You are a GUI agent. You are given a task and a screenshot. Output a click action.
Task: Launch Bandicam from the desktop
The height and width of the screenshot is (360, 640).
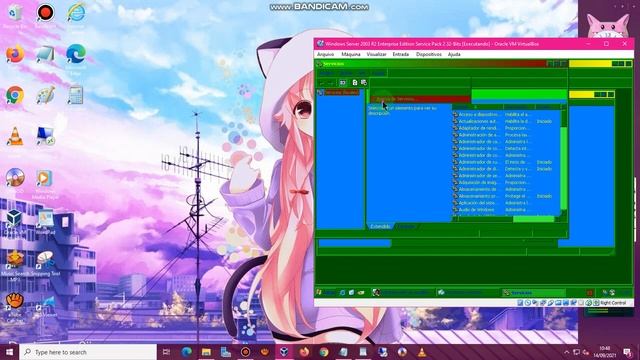[x=45, y=13]
